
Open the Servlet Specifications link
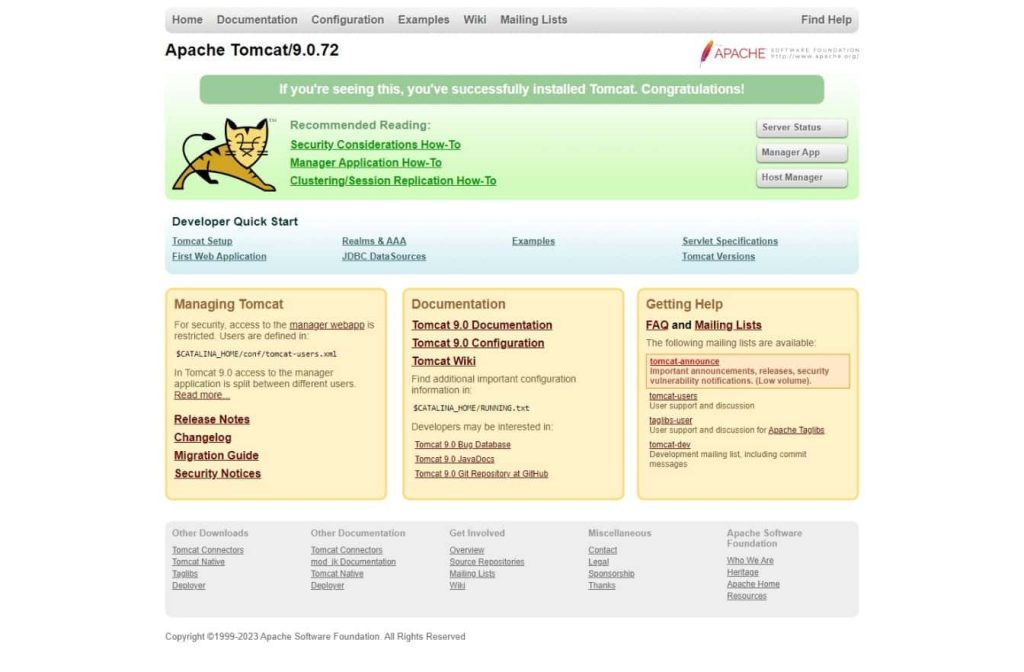click(730, 241)
